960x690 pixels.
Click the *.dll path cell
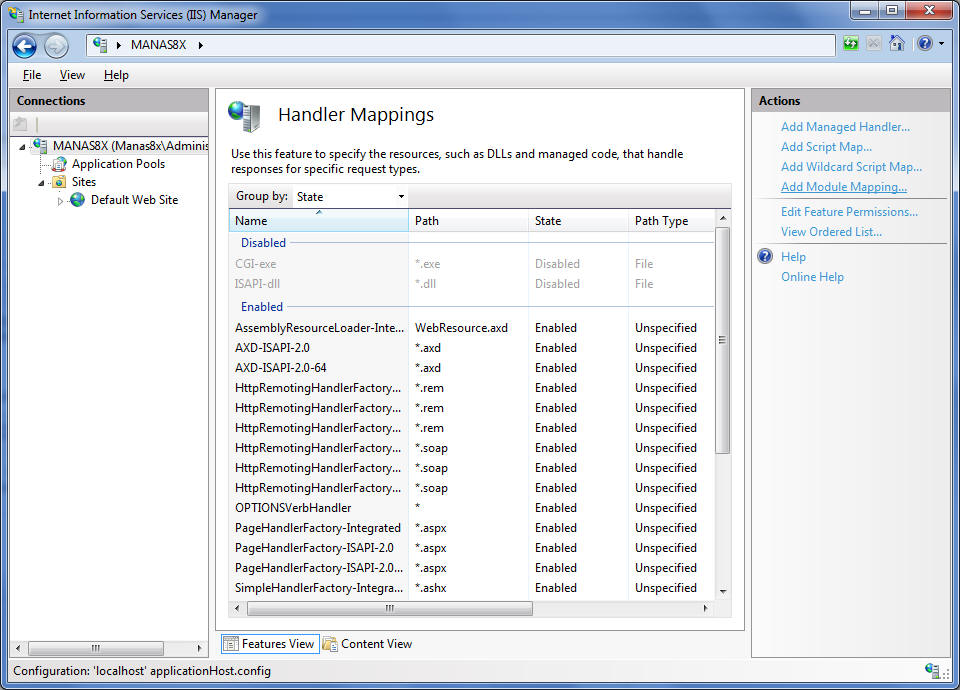(425, 284)
